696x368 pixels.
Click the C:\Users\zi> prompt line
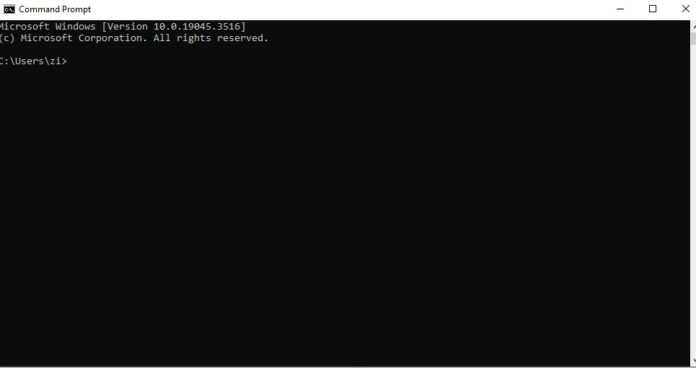coord(33,61)
